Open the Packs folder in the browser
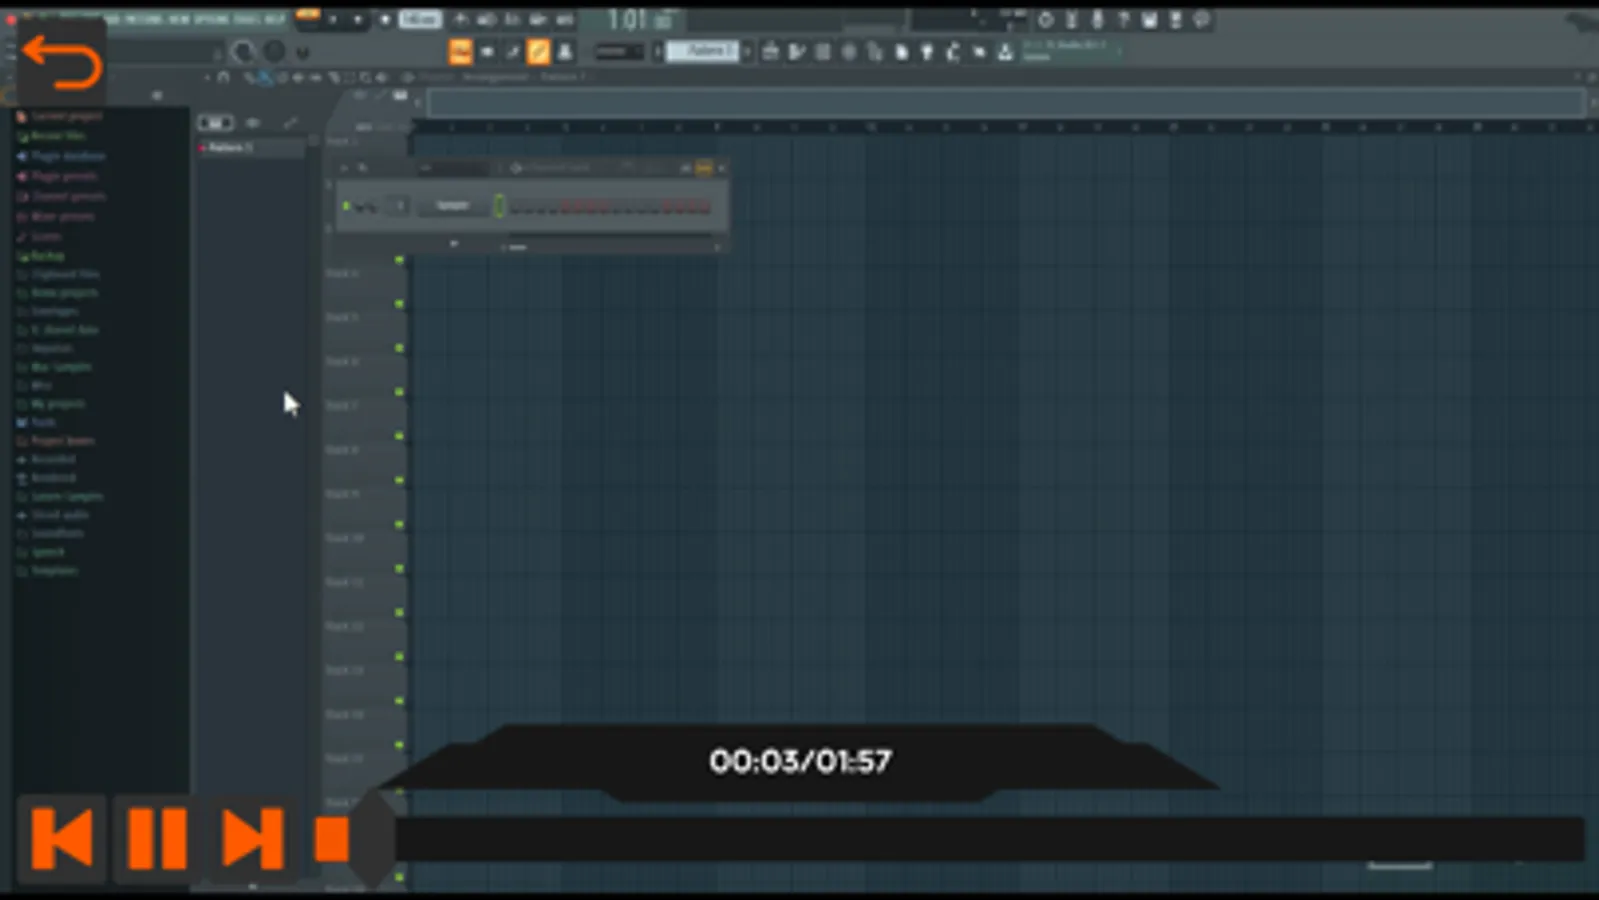This screenshot has width=1599, height=900. (37, 422)
